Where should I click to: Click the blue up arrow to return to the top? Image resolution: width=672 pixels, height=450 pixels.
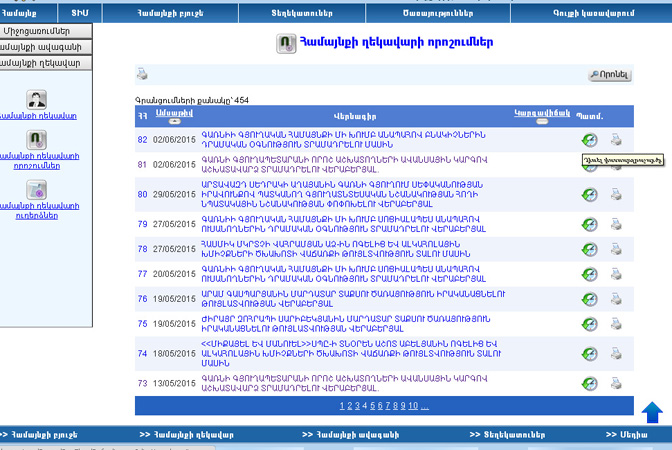pyautogui.click(x=652, y=412)
